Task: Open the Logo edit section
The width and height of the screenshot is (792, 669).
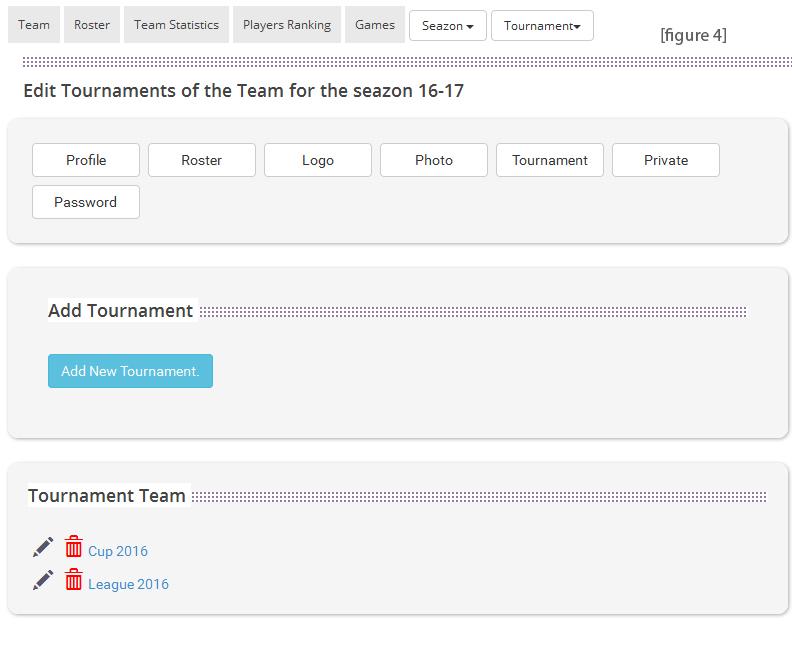Action: coord(318,160)
